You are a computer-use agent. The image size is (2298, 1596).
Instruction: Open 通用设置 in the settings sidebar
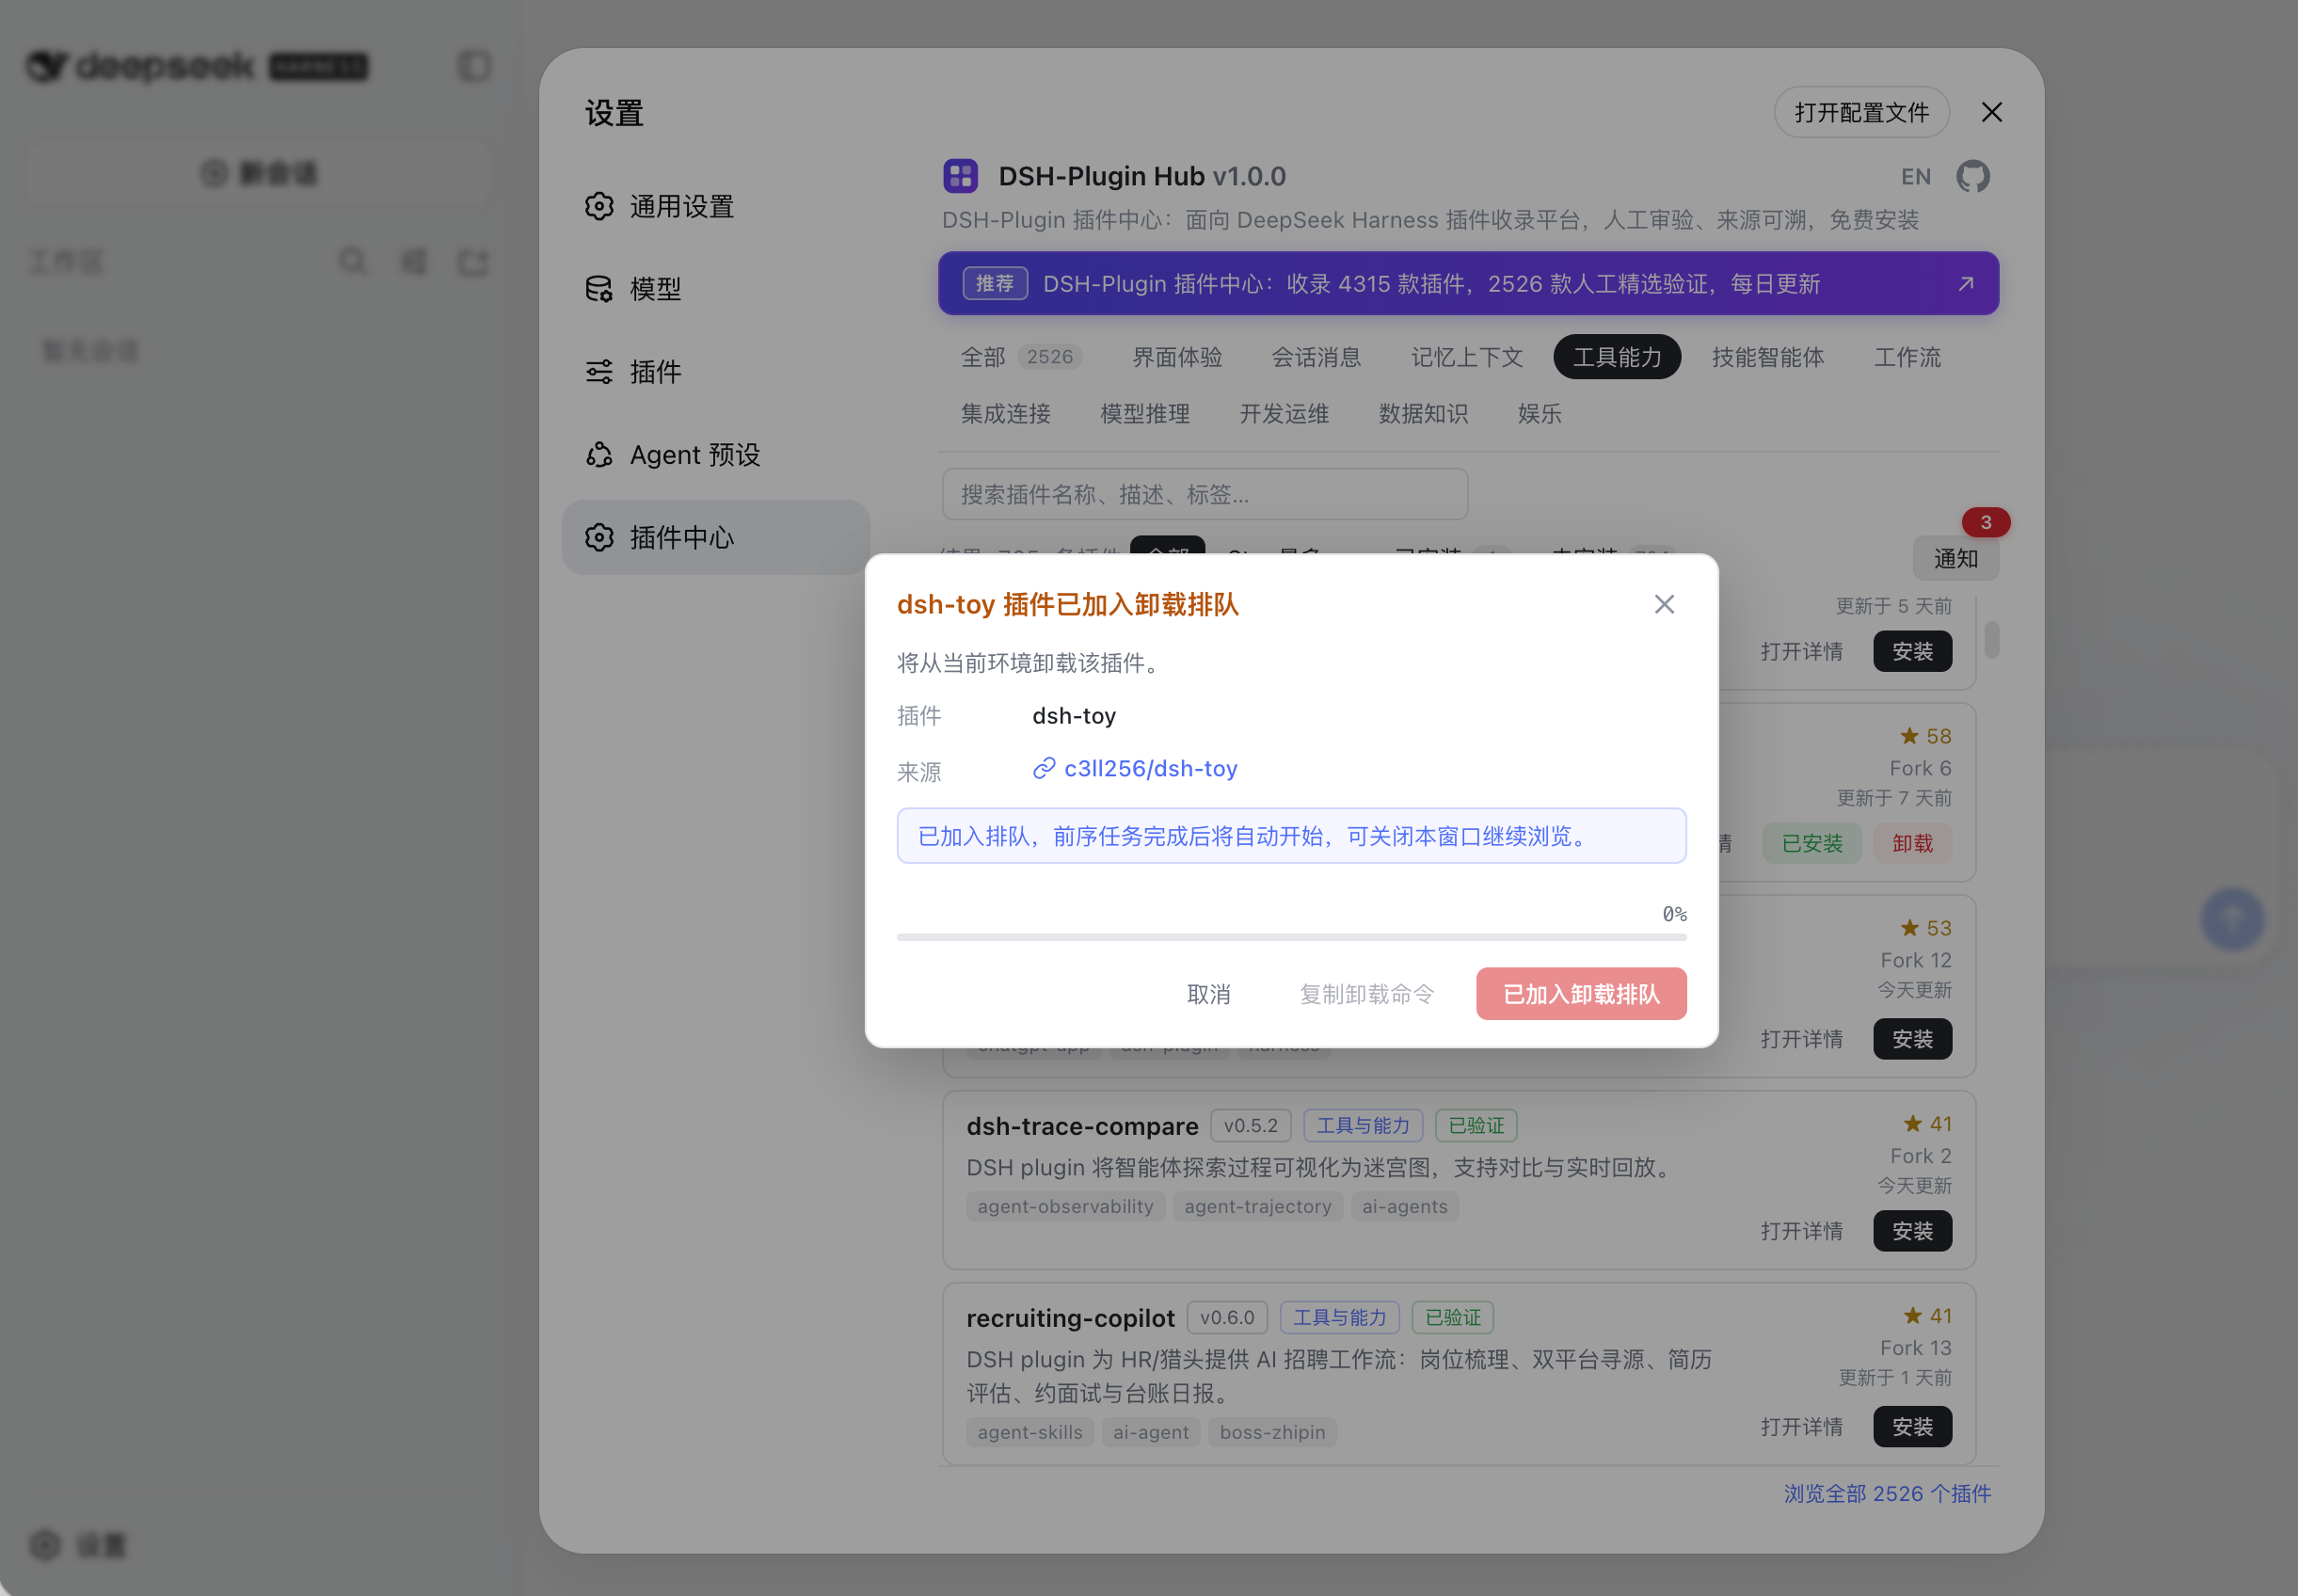click(715, 206)
